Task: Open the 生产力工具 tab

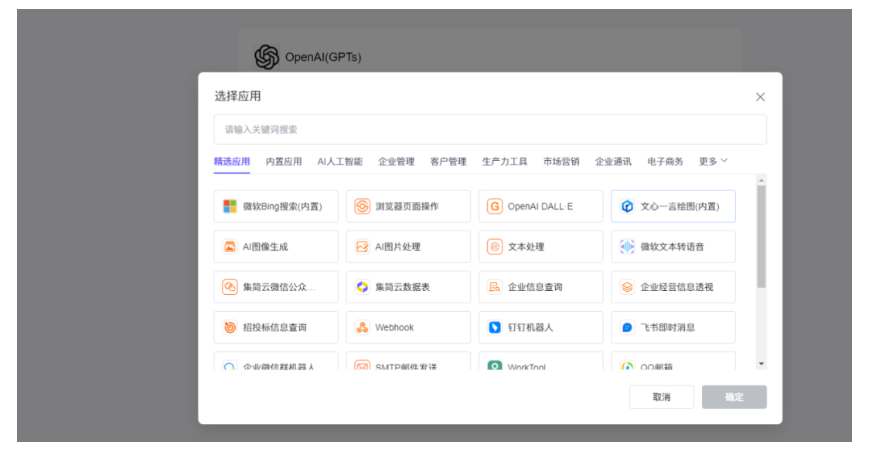Action: [x=504, y=162]
